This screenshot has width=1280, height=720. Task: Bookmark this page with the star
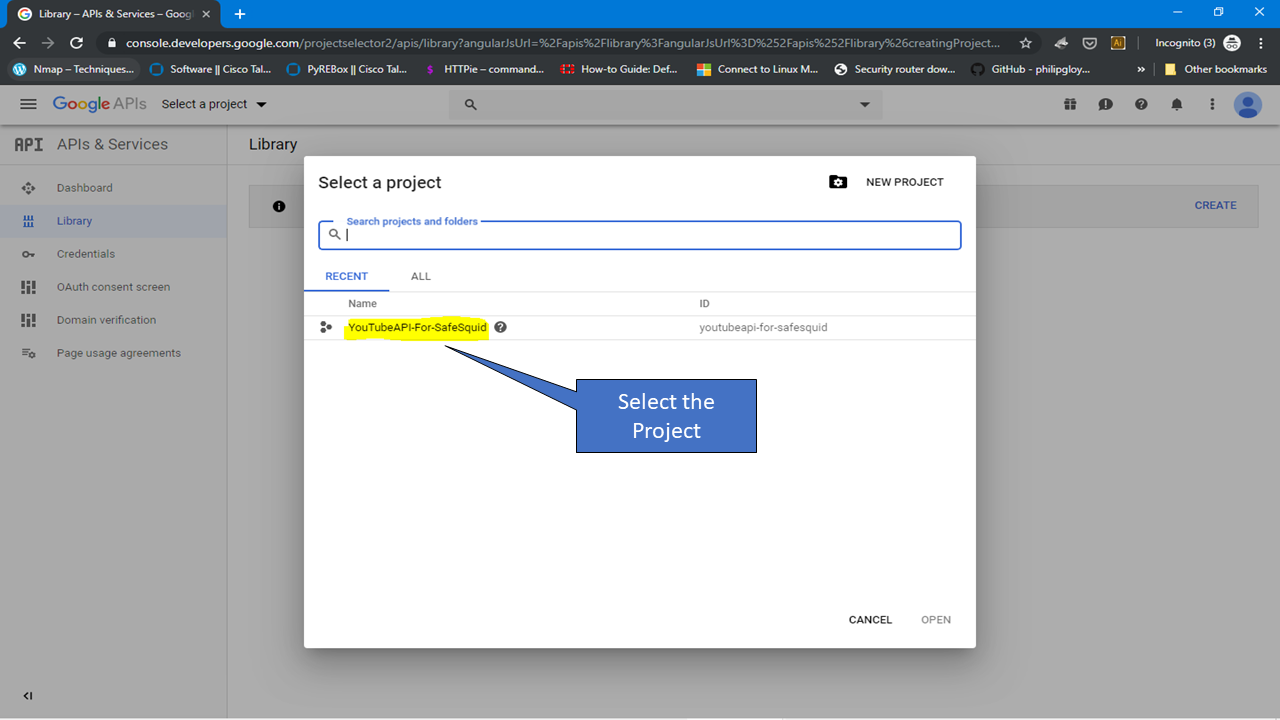[x=1025, y=43]
